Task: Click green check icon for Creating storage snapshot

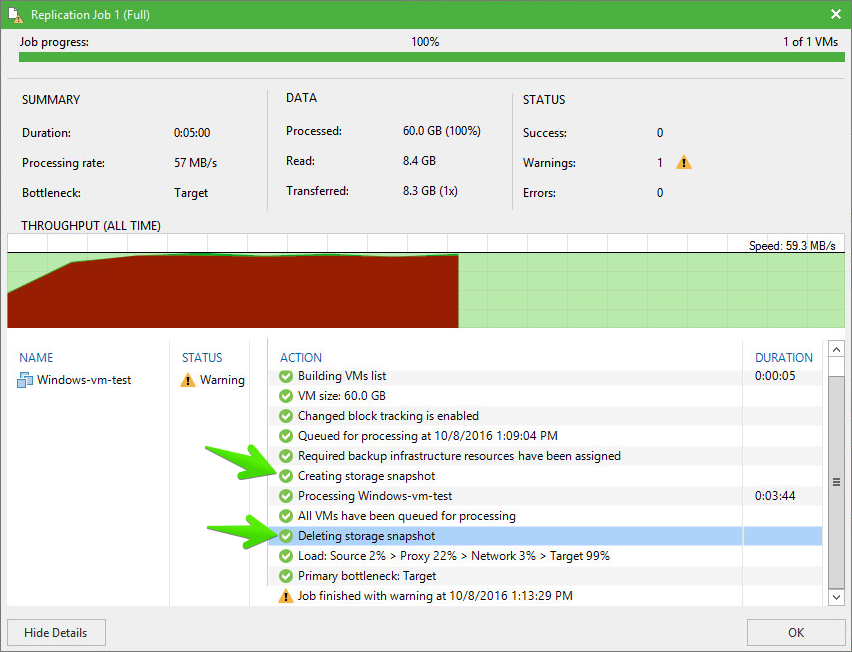Action: pos(286,476)
